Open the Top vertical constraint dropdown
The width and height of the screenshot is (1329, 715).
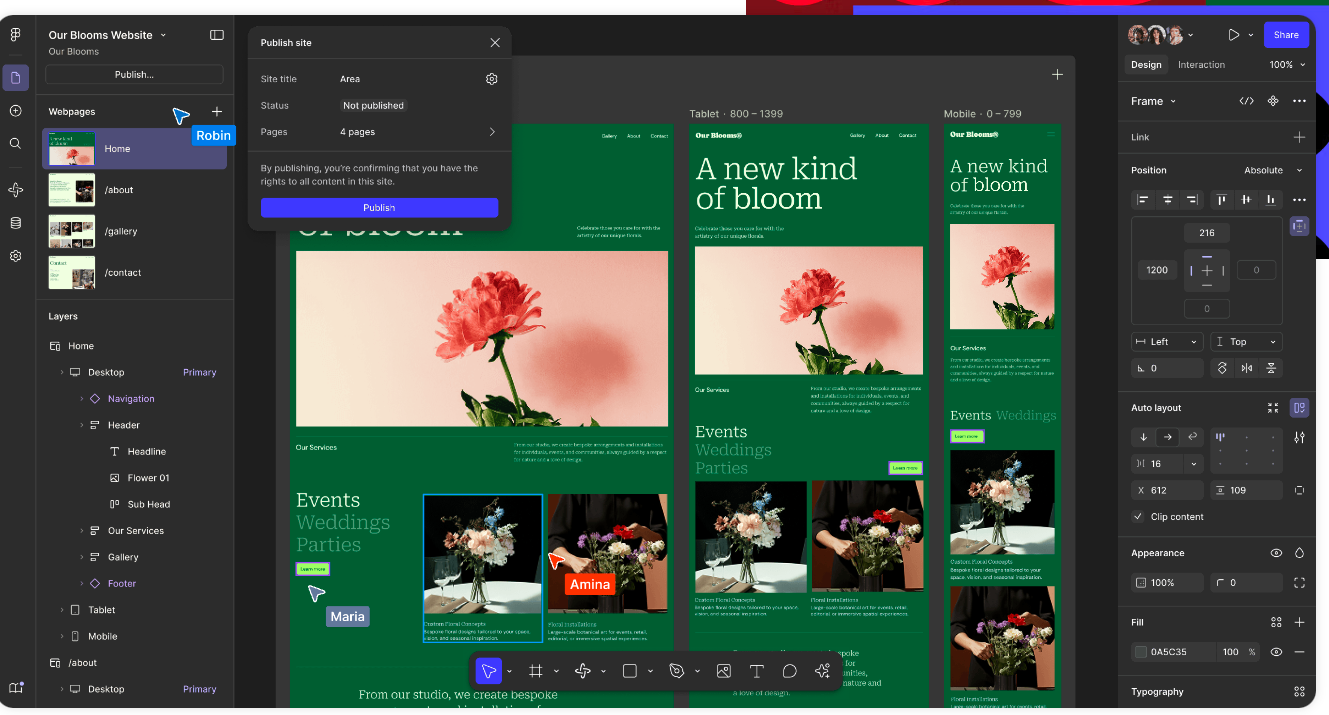pos(1246,342)
